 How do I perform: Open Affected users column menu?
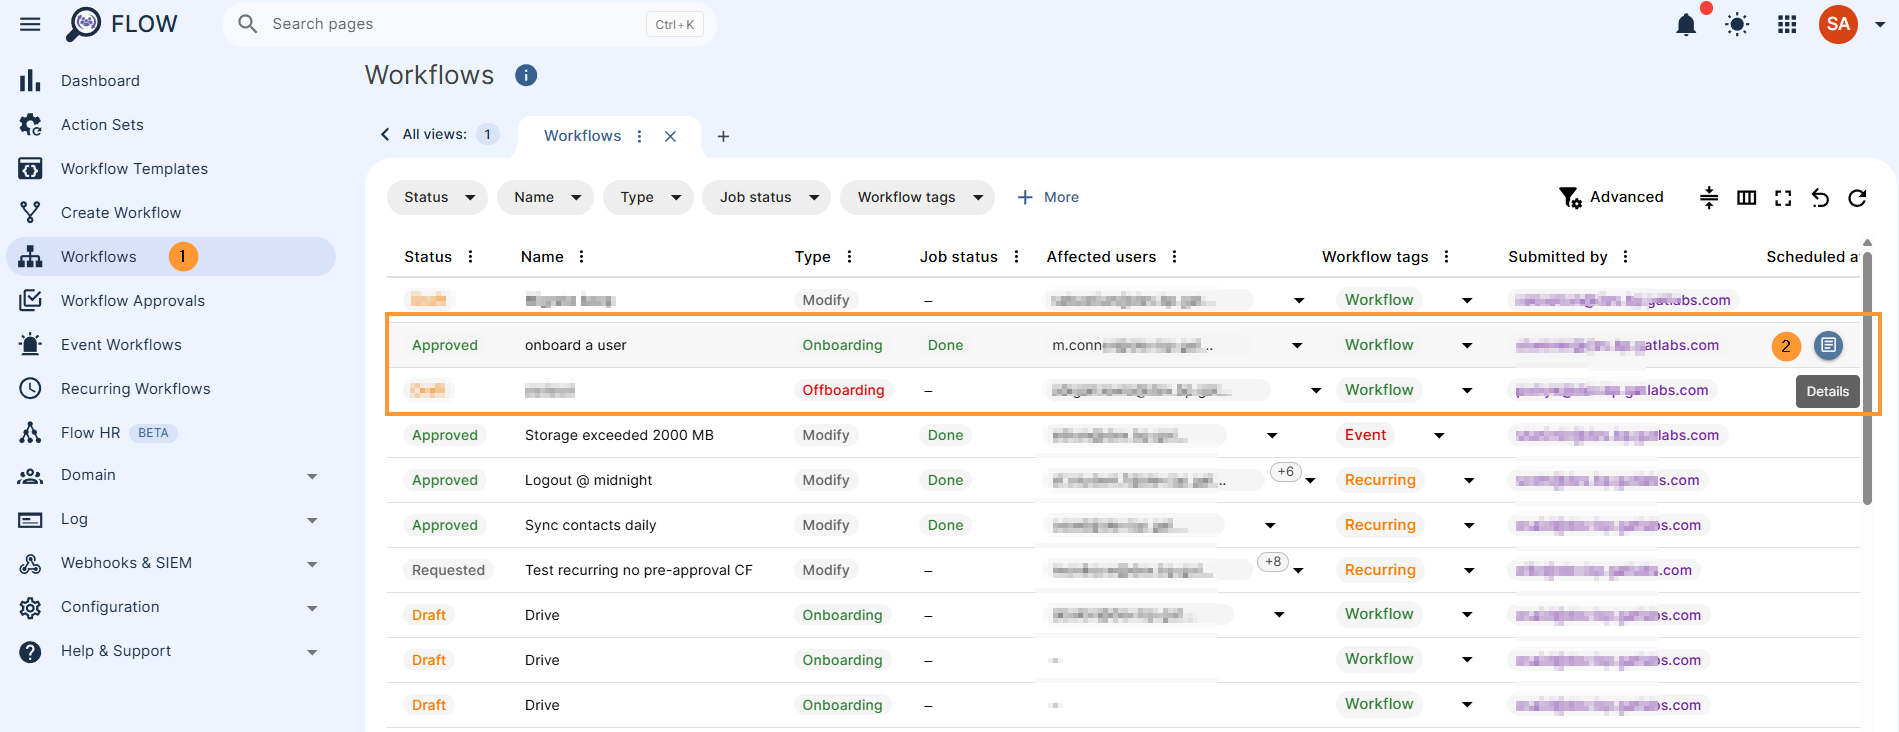point(1174,257)
